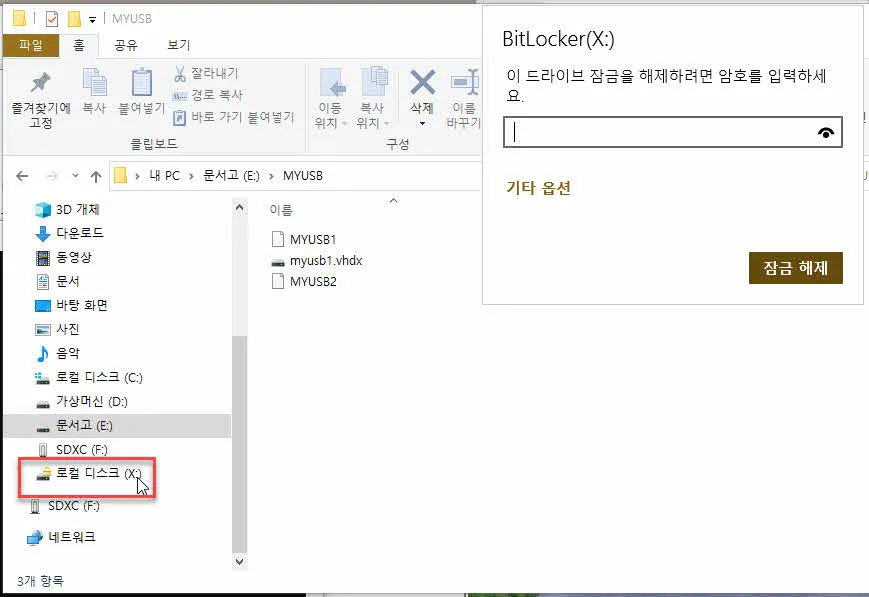
Task: Switch to the 공유 (Share) ribbon tab
Action: pyautogui.click(x=126, y=45)
